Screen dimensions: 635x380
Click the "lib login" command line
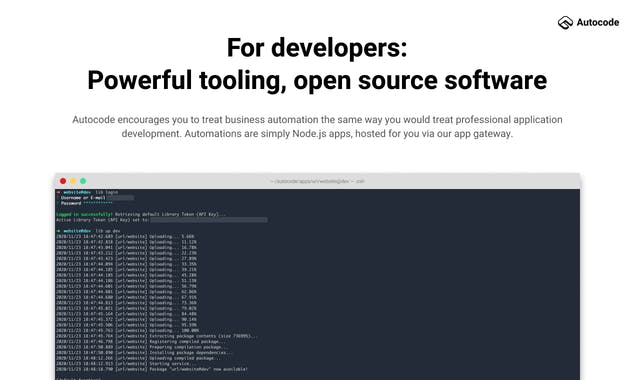point(87,192)
